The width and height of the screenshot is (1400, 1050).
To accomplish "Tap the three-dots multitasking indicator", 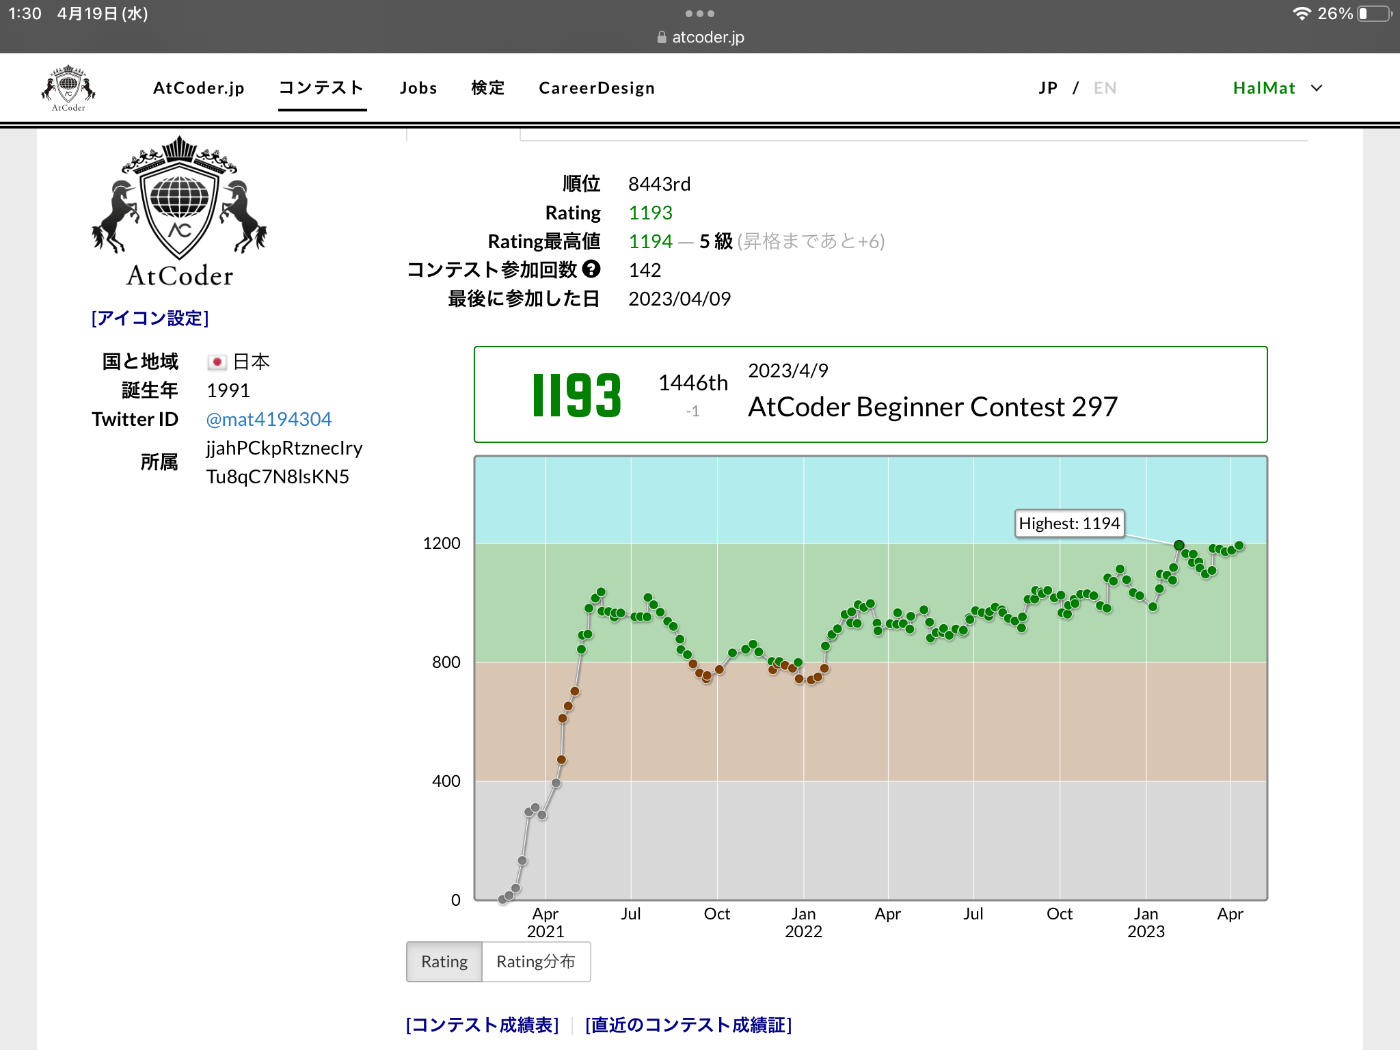I will tap(700, 13).
